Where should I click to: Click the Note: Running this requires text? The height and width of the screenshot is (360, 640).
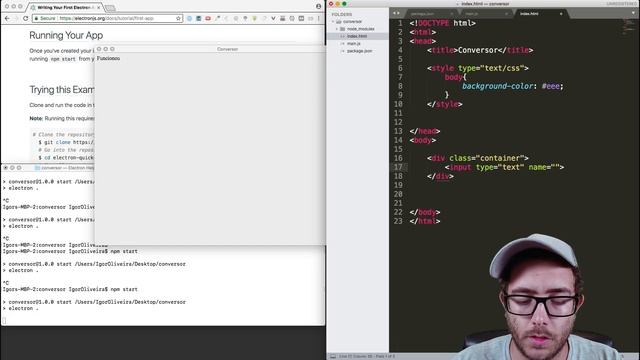point(62,118)
